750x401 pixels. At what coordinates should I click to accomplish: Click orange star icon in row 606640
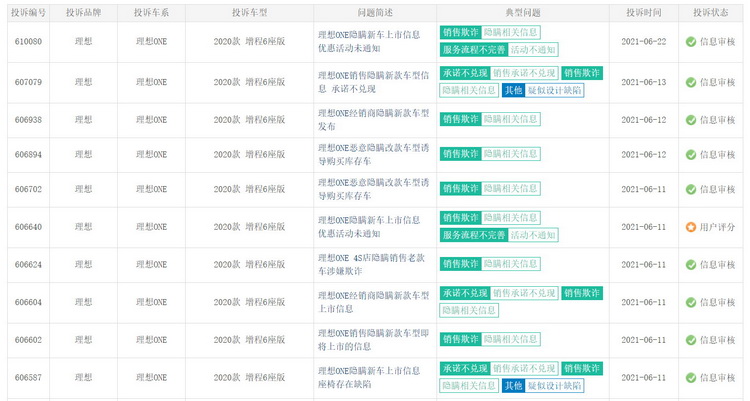pyautogui.click(x=691, y=227)
